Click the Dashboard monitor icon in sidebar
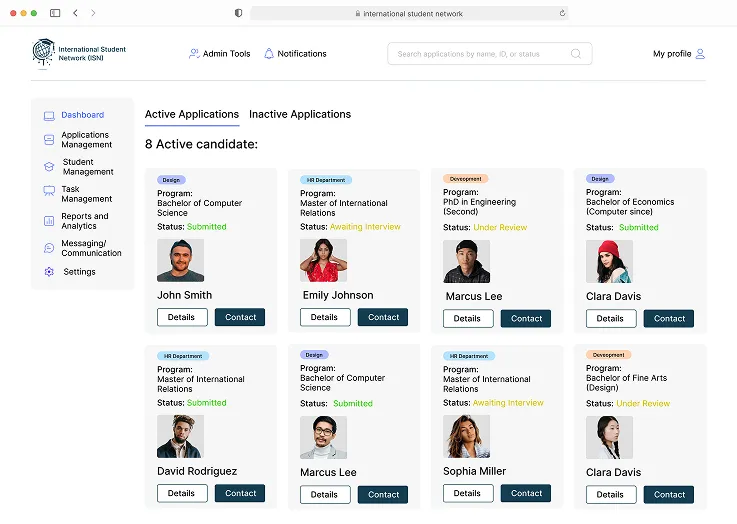This screenshot has width=737, height=524. pos(49,116)
